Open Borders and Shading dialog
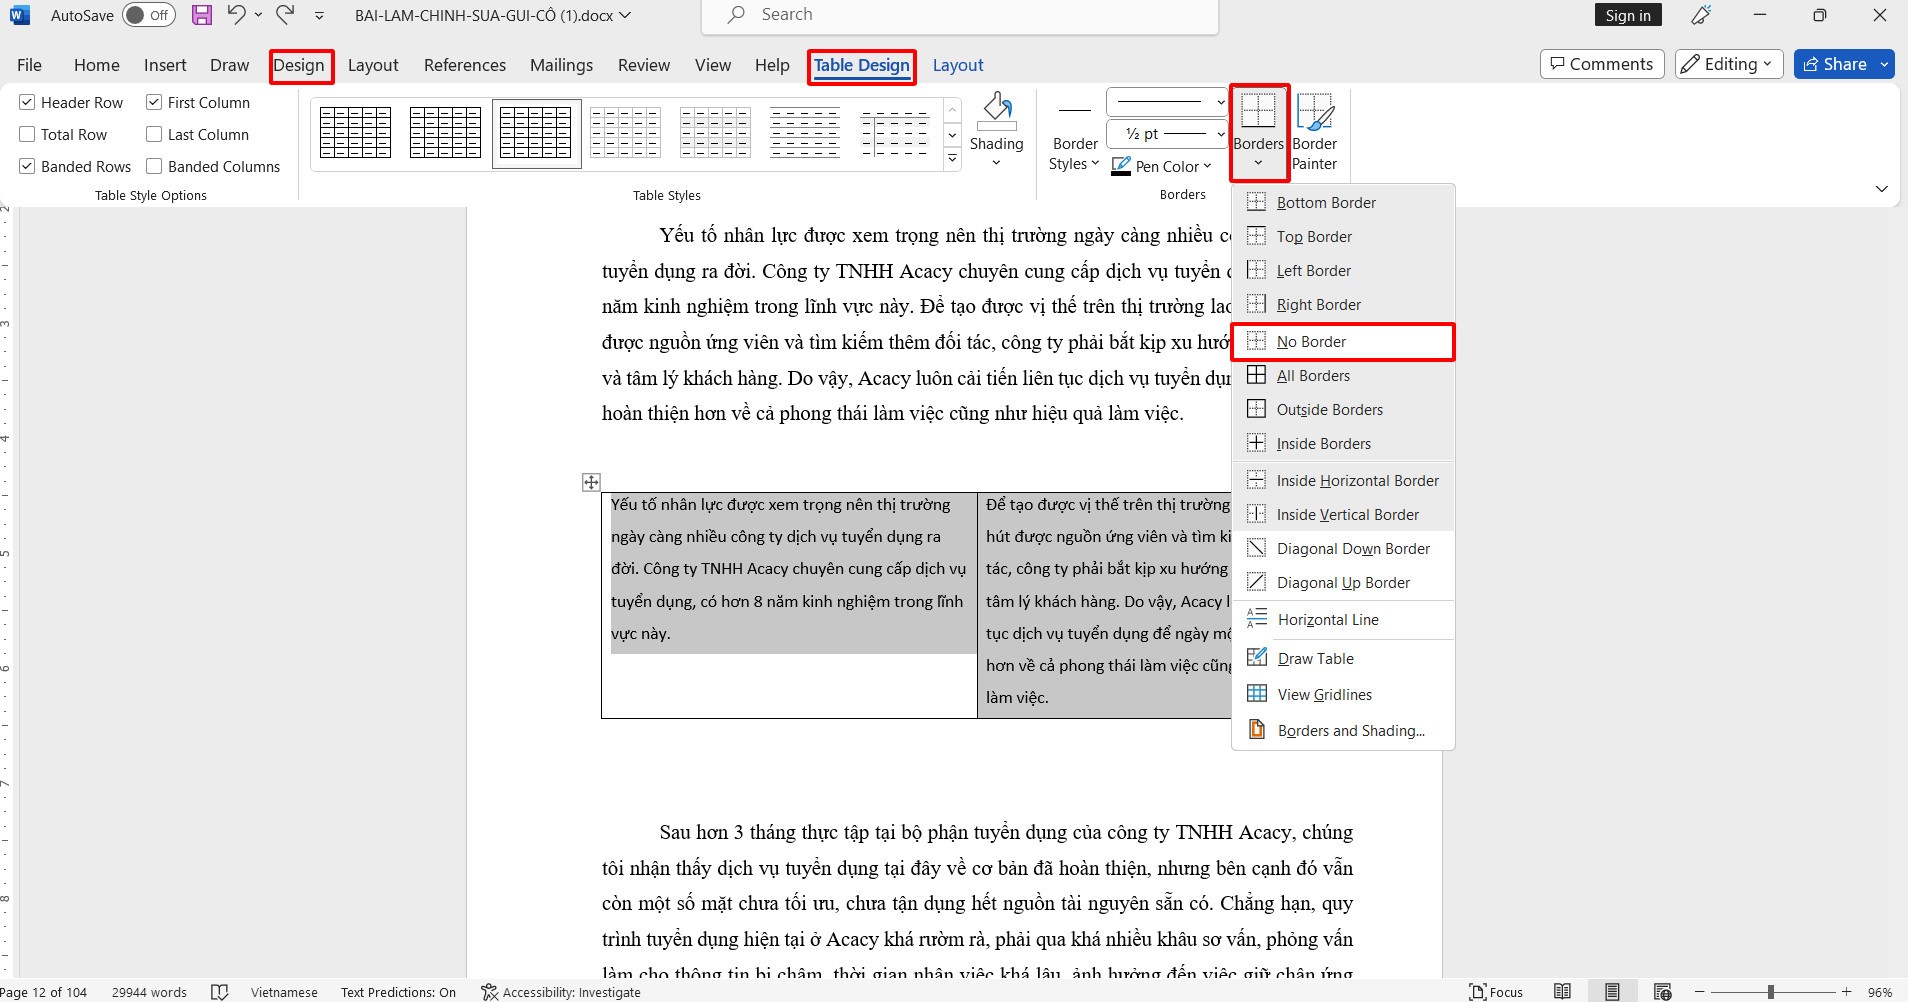This screenshot has width=1908, height=1002. [x=1351, y=730]
